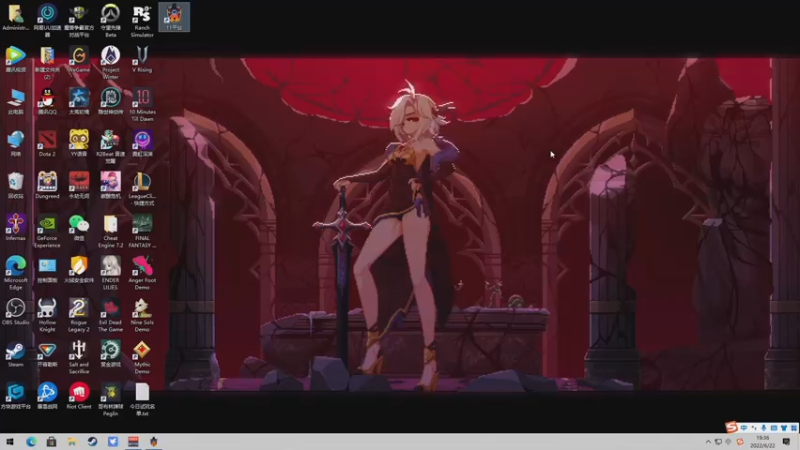Launch V Rising game shortcut
The image size is (800, 450).
pyautogui.click(x=142, y=59)
